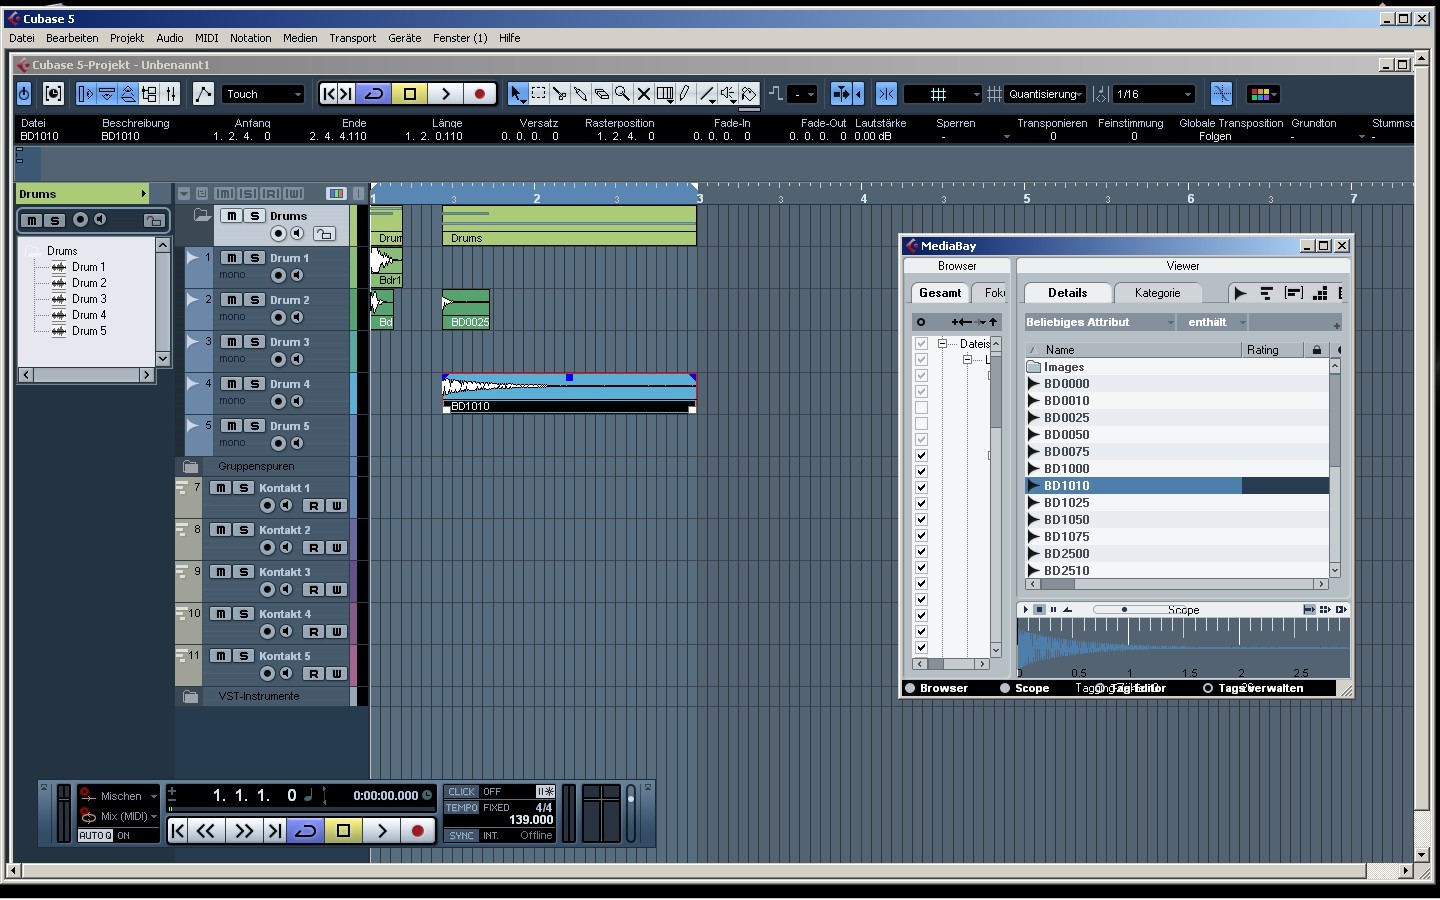
Task: Open the Mixer from toolbar
Action: point(171,94)
